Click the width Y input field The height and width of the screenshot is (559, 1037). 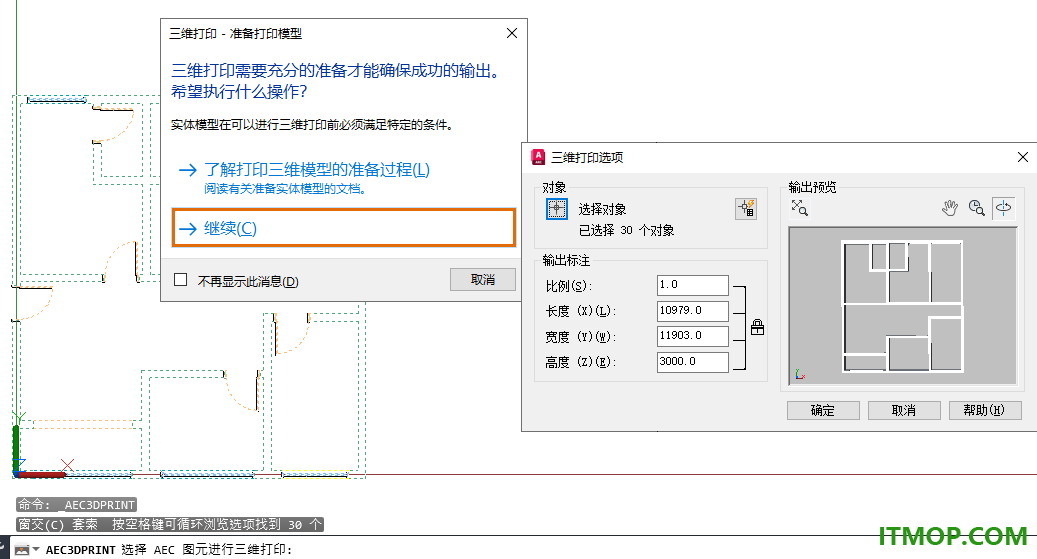click(x=692, y=336)
